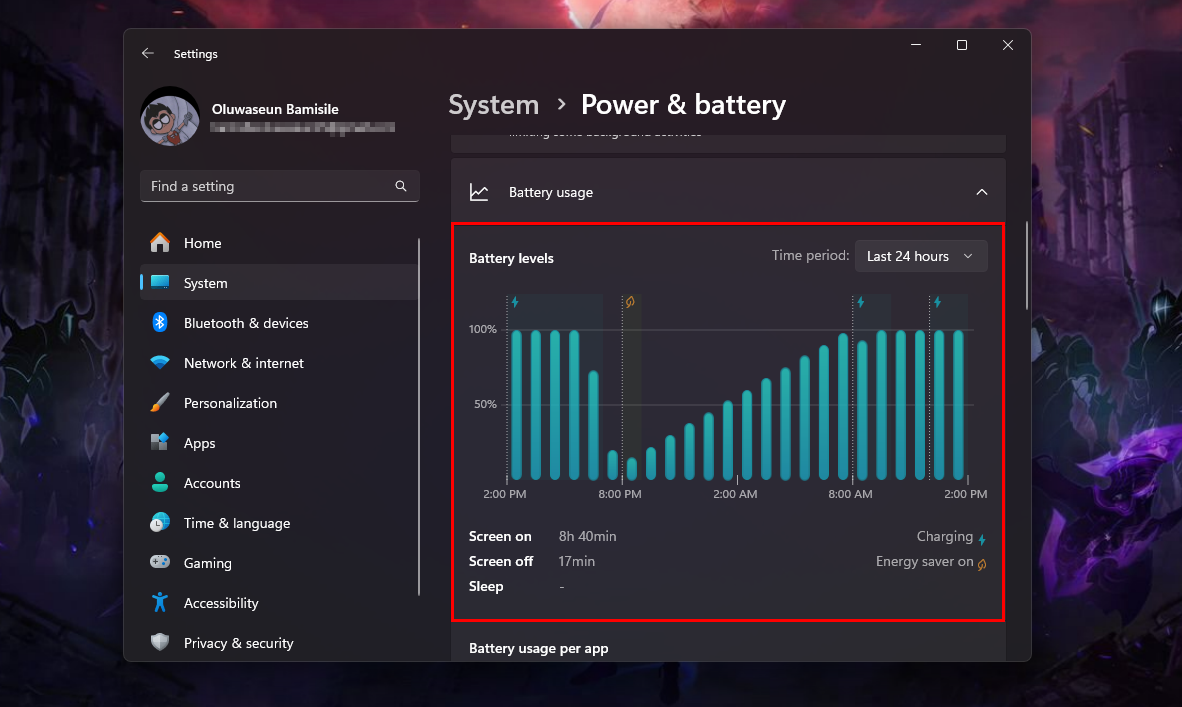Click the charging marker near 8:00 AM
The height and width of the screenshot is (707, 1182).
tap(861, 302)
